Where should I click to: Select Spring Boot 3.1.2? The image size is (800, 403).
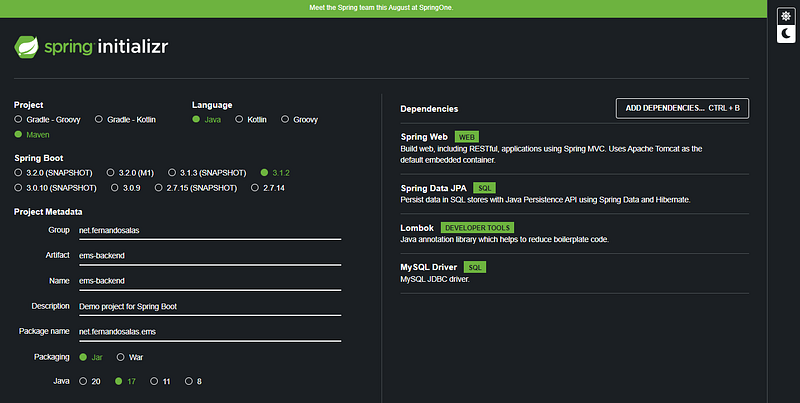click(x=275, y=173)
